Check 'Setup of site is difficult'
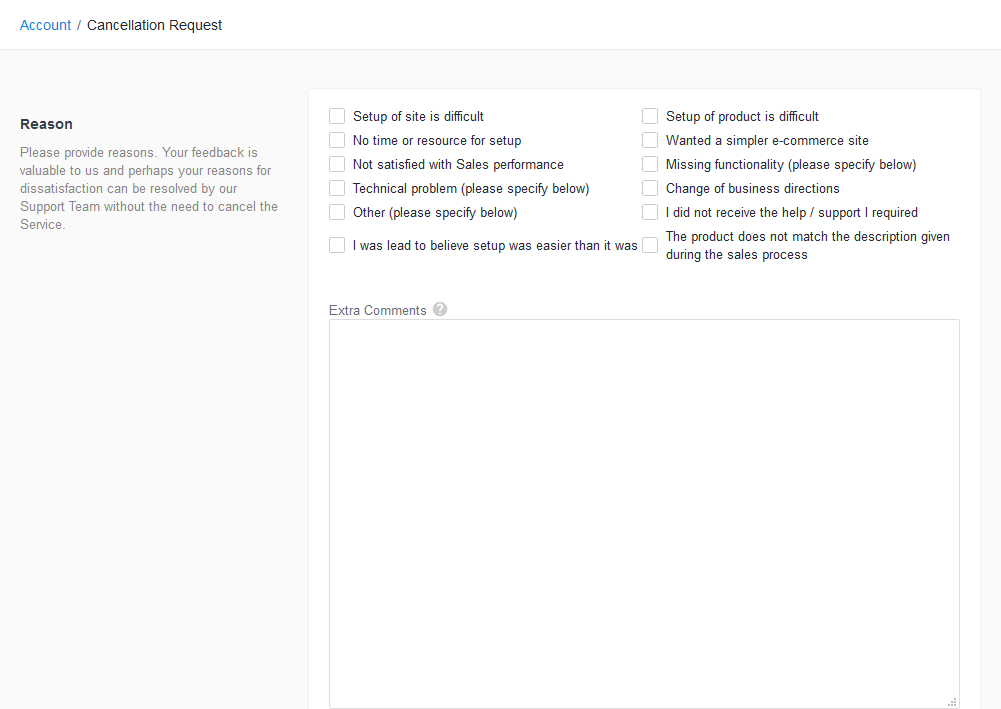Screen dimensions: 1001x709 337,116
